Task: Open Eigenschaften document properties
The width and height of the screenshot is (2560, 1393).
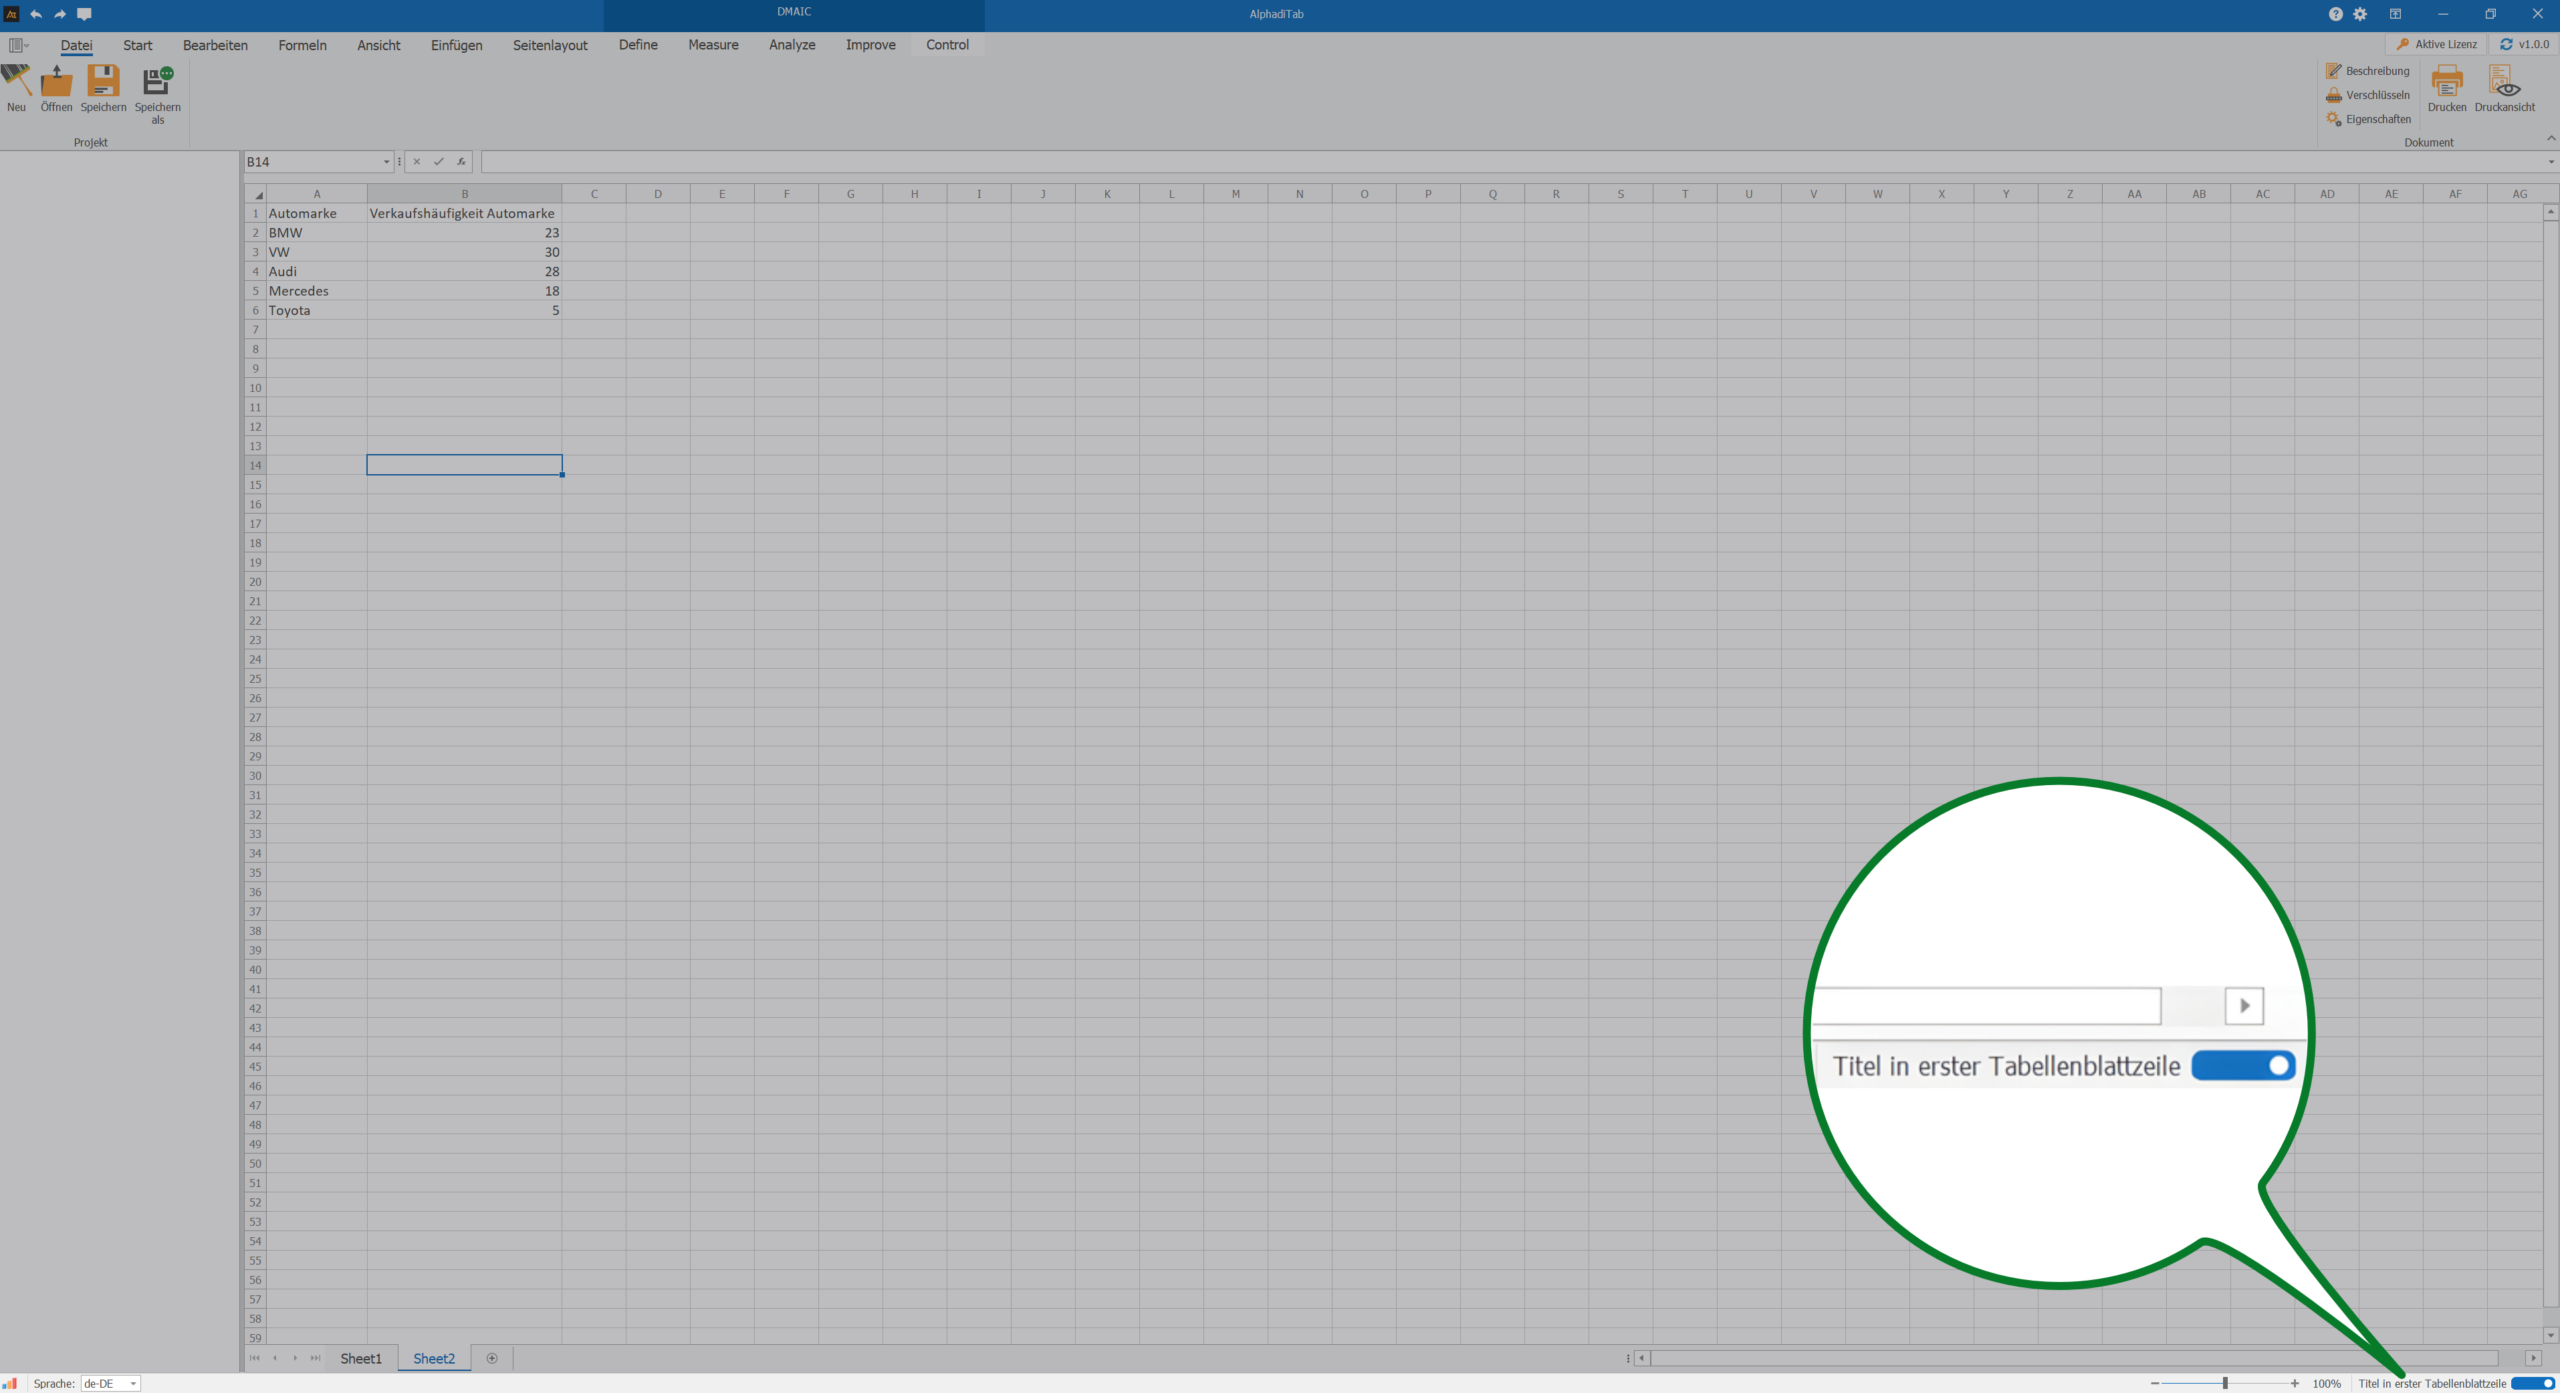Action: pyautogui.click(x=2368, y=119)
